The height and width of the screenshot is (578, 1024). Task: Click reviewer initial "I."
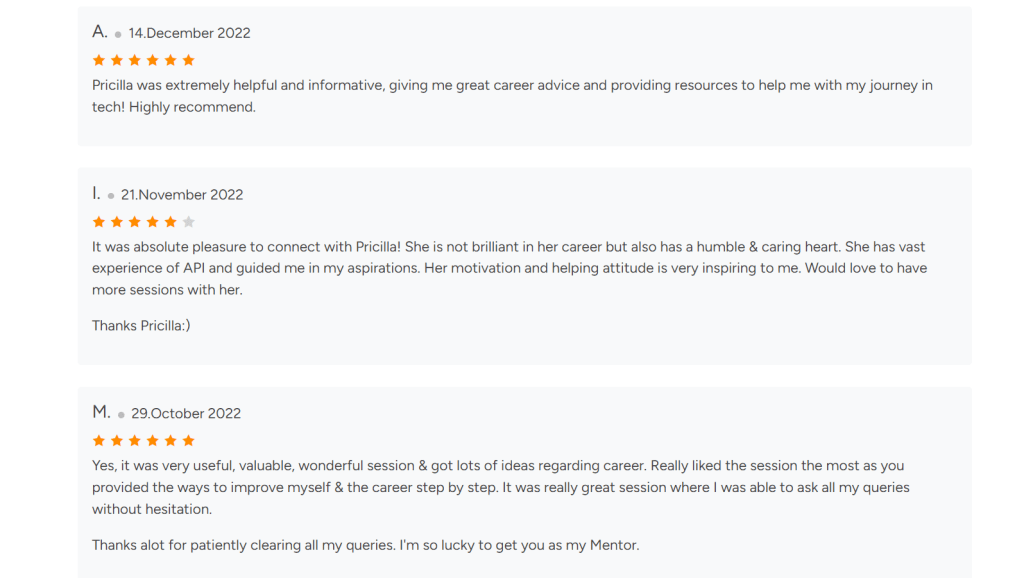coord(96,194)
